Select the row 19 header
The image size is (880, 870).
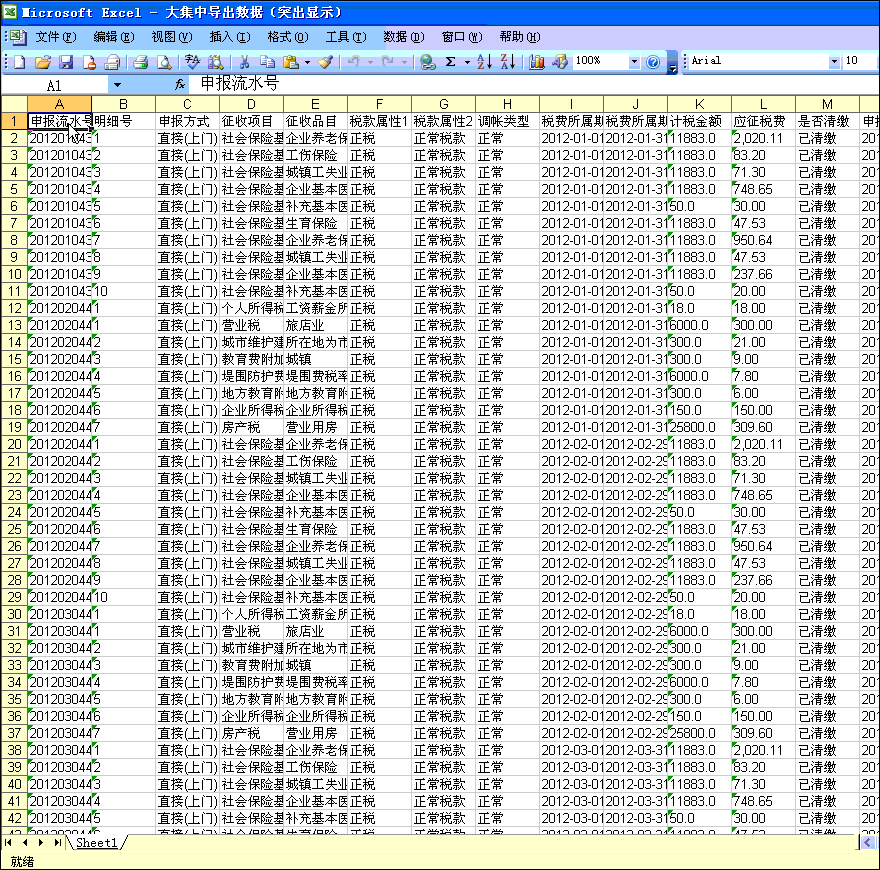pyautogui.click(x=14, y=427)
